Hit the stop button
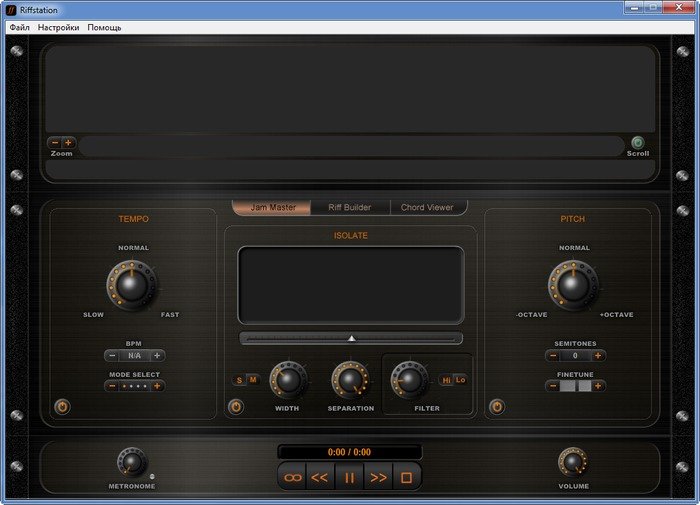The image size is (700, 505). click(x=406, y=478)
